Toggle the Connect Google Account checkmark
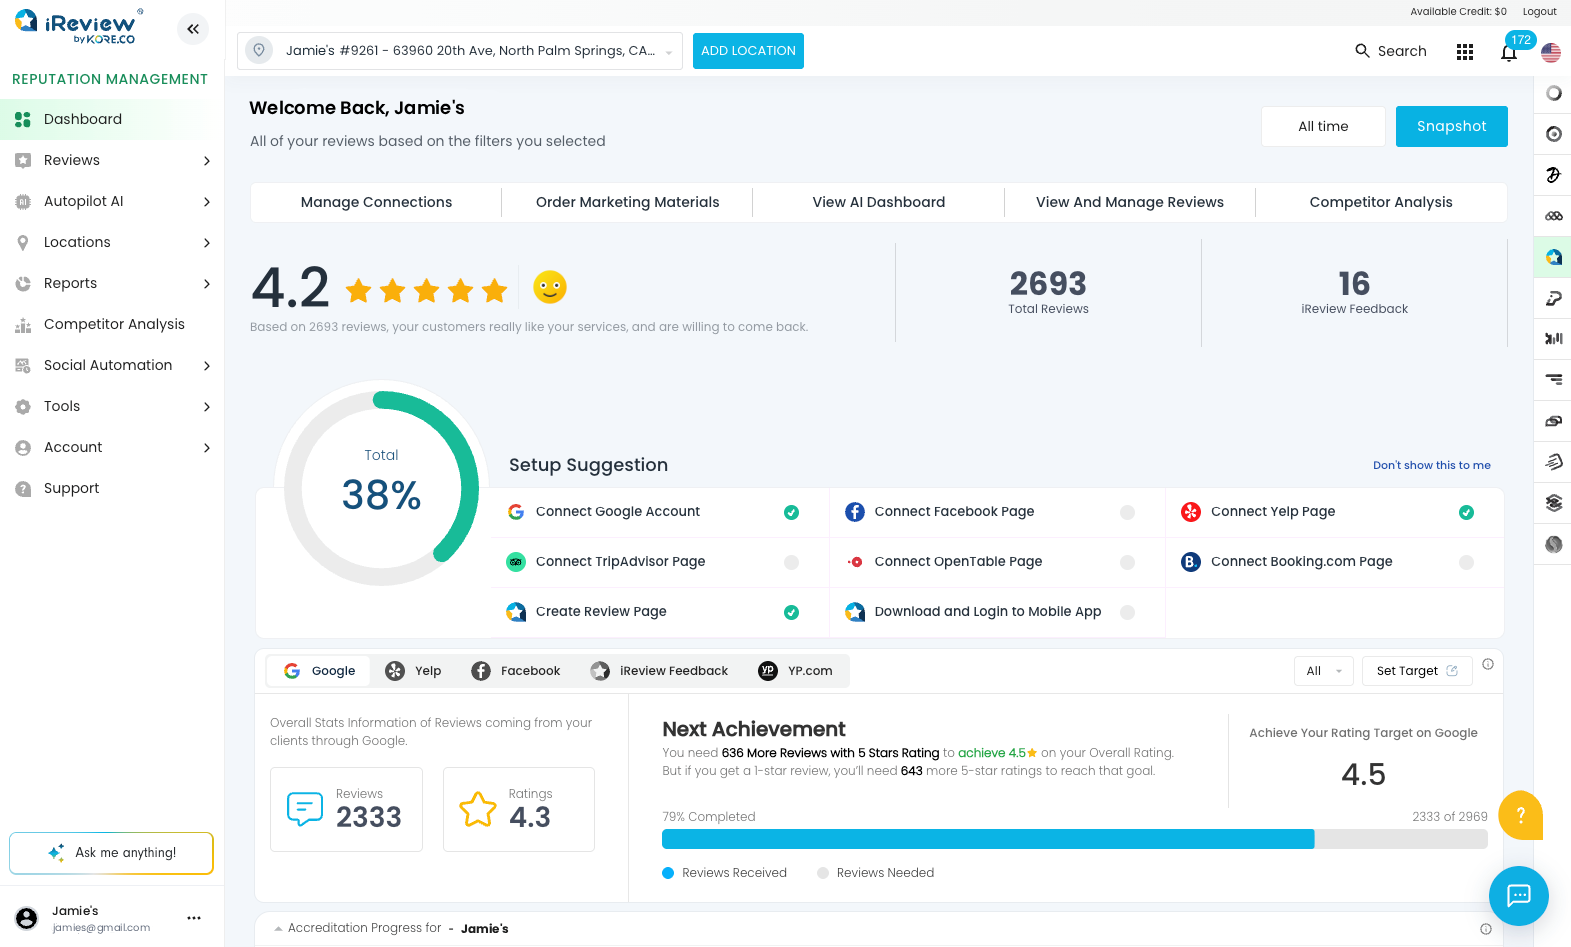The image size is (1571, 947). [791, 512]
